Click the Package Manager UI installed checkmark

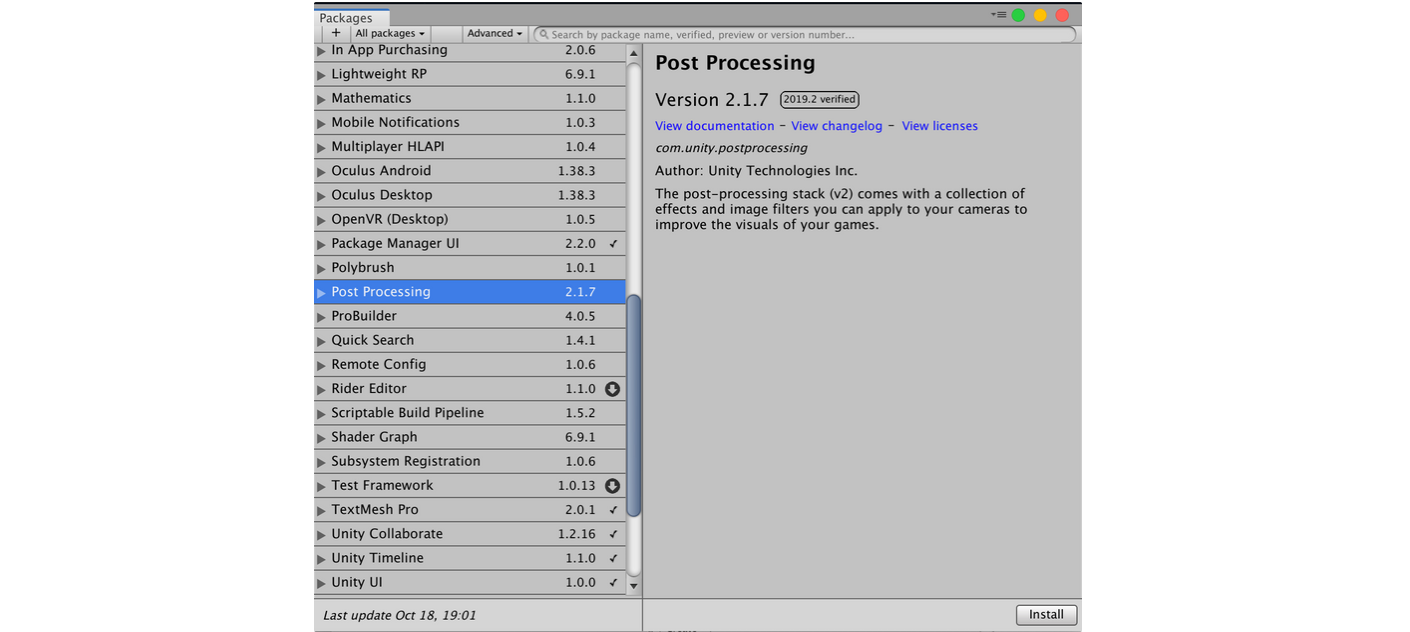click(613, 244)
